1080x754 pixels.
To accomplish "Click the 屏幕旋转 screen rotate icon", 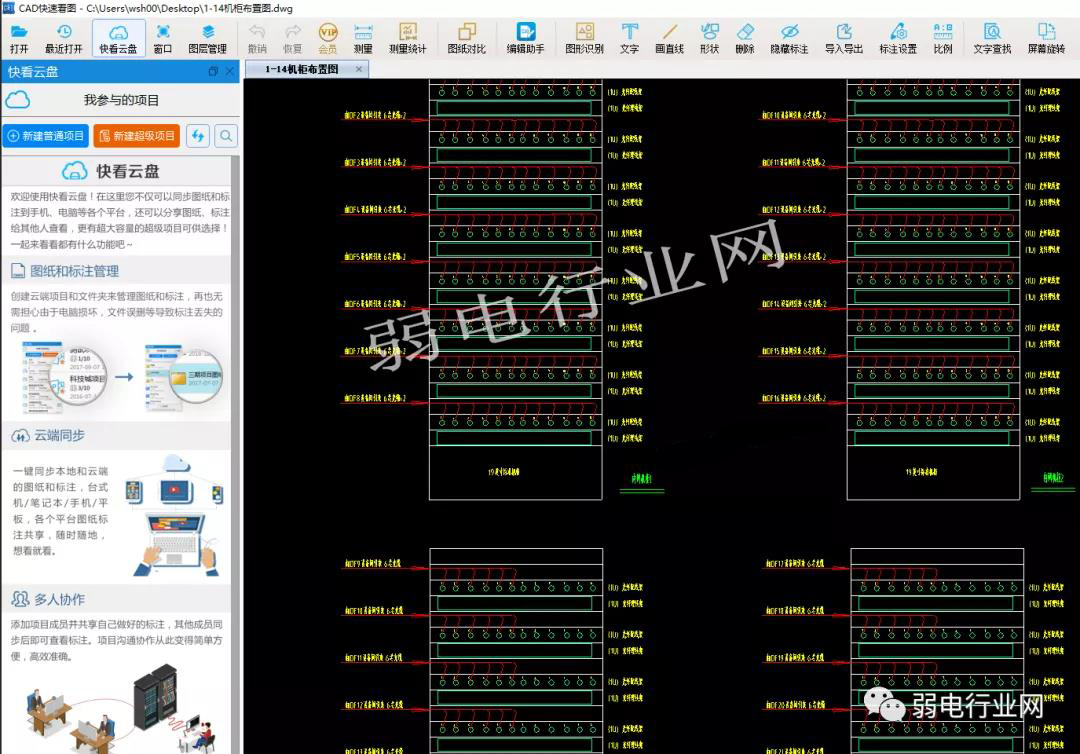I will click(1046, 38).
